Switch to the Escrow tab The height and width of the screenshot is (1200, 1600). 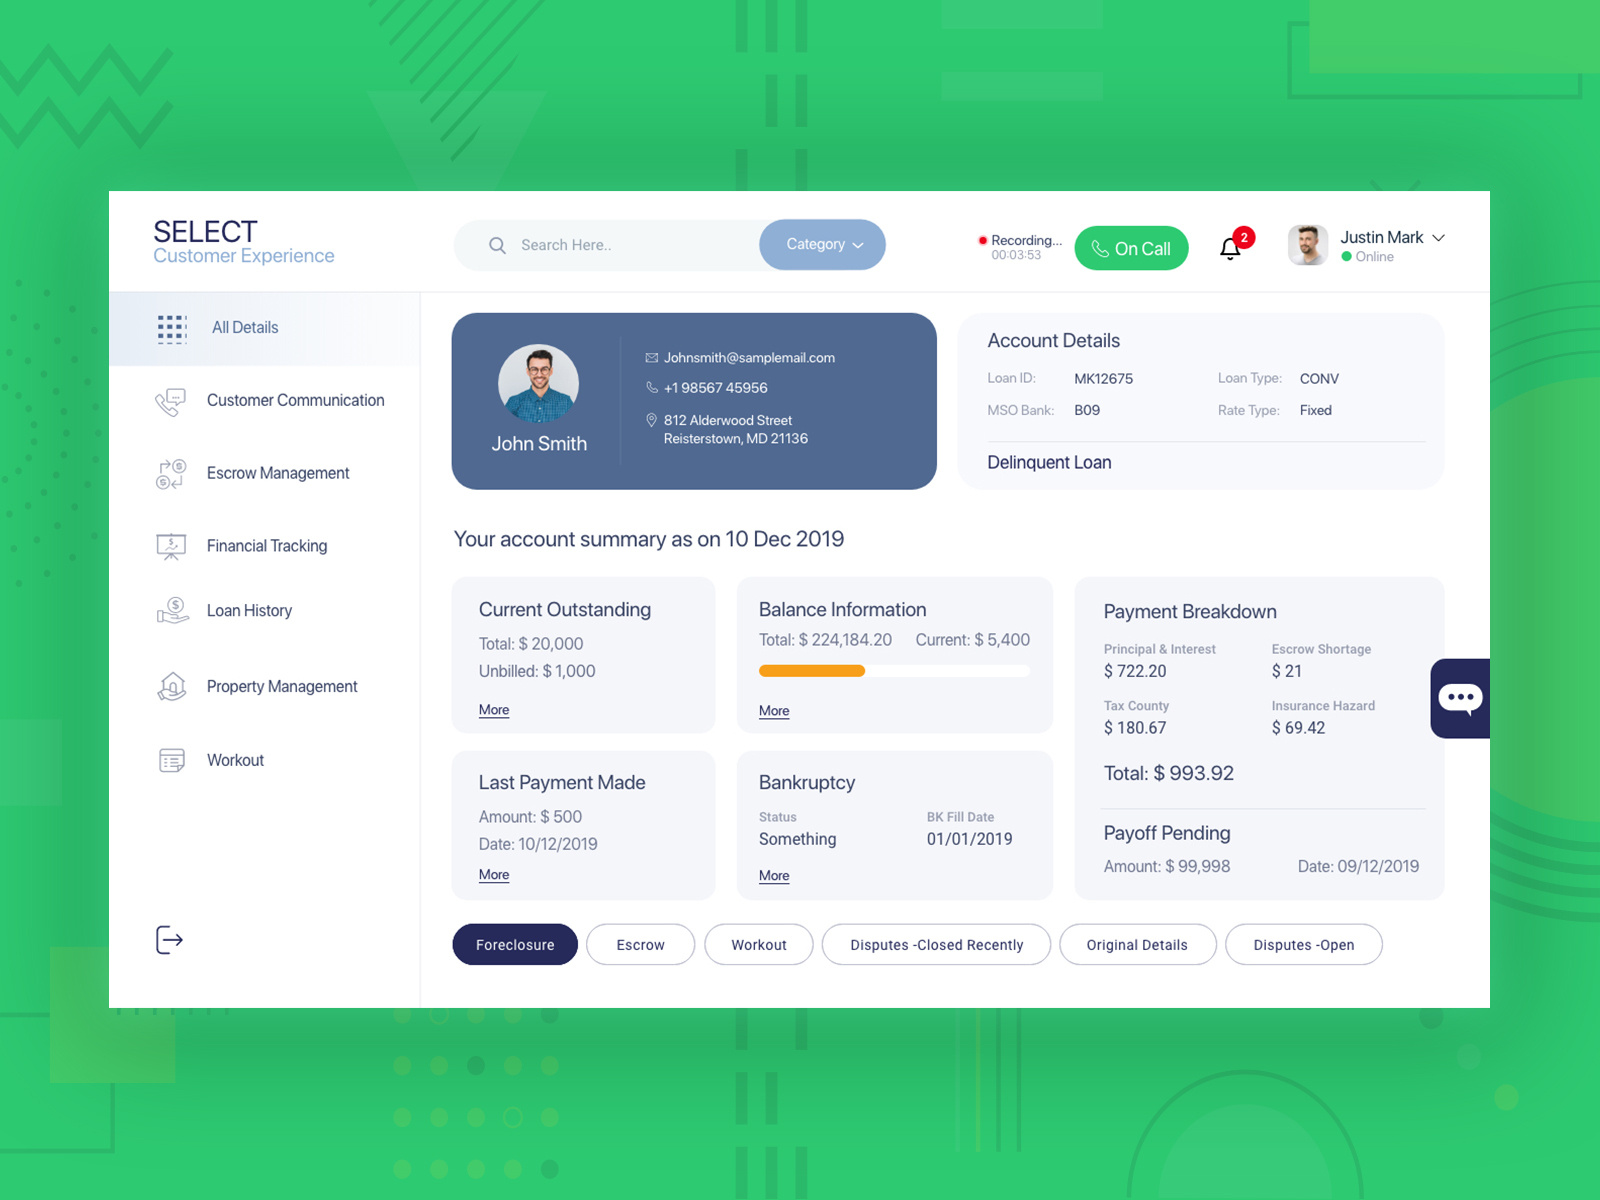click(640, 944)
